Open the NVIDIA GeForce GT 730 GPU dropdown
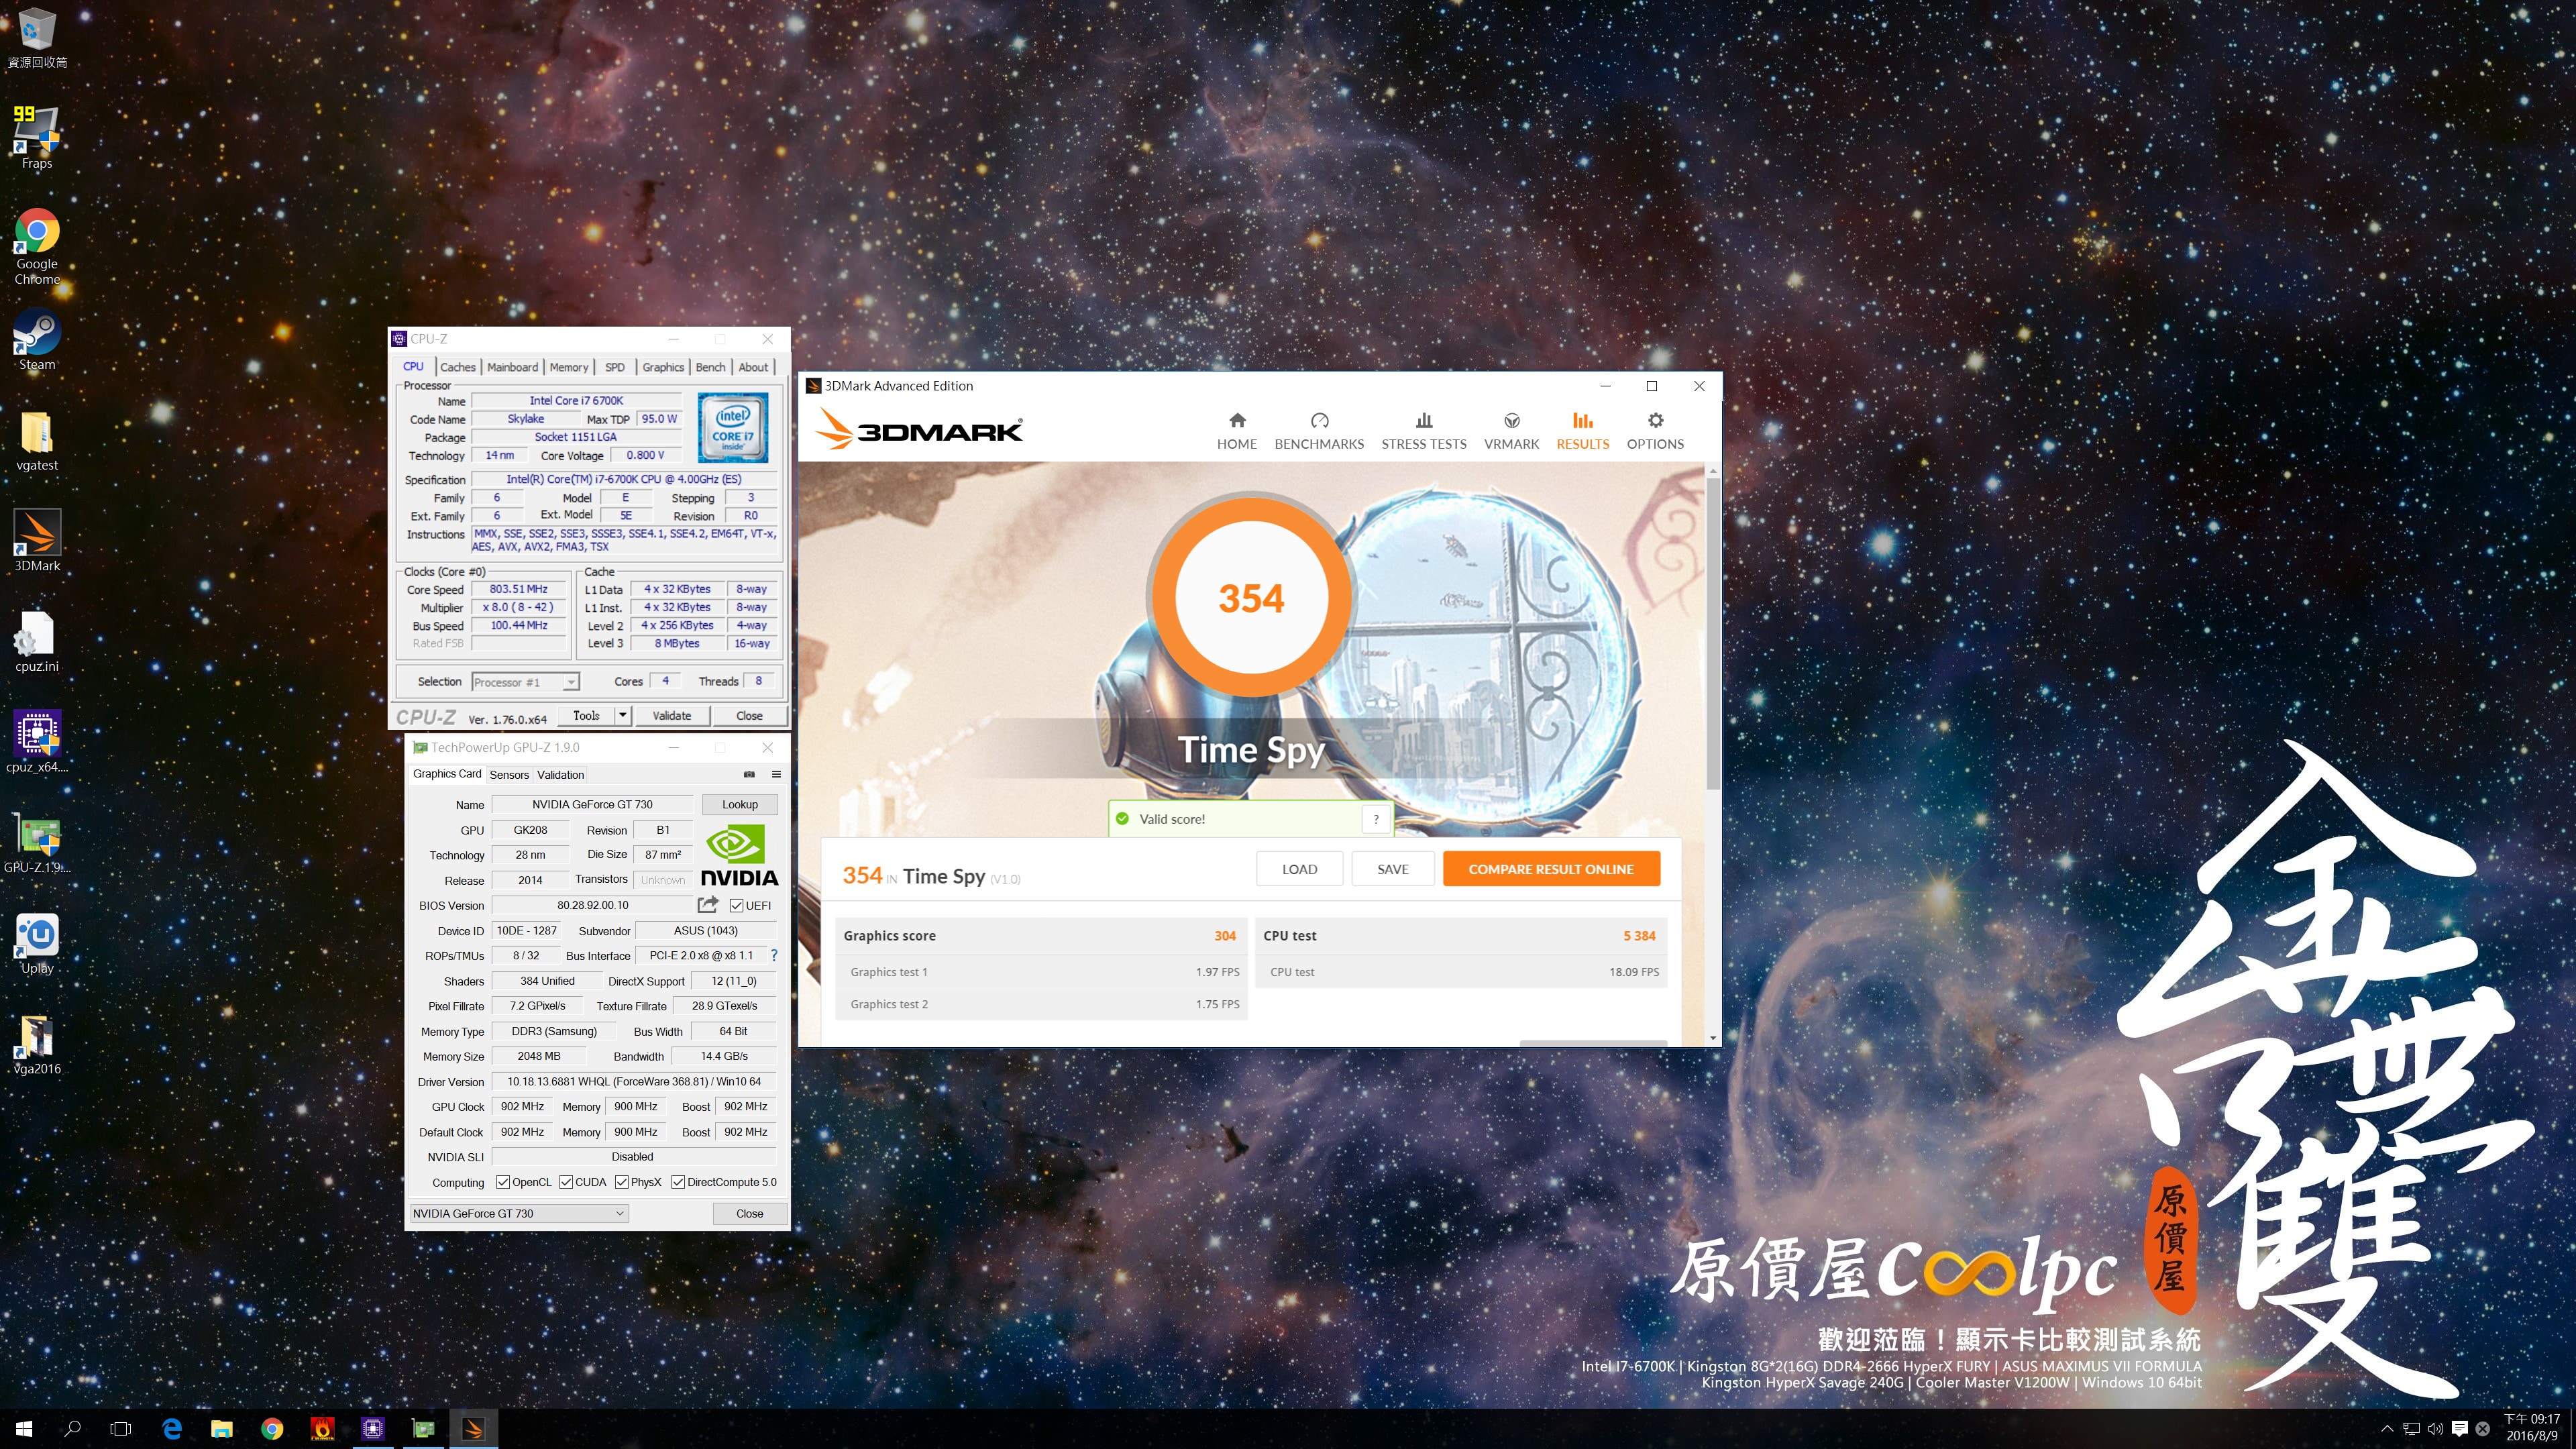The width and height of the screenshot is (2576, 1449). (519, 1213)
